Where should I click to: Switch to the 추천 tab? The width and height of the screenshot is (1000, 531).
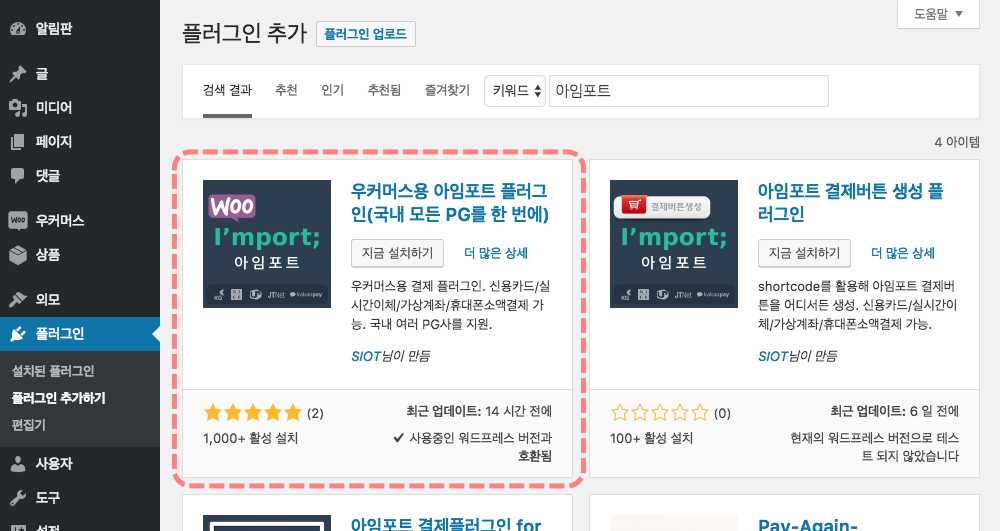click(x=286, y=91)
